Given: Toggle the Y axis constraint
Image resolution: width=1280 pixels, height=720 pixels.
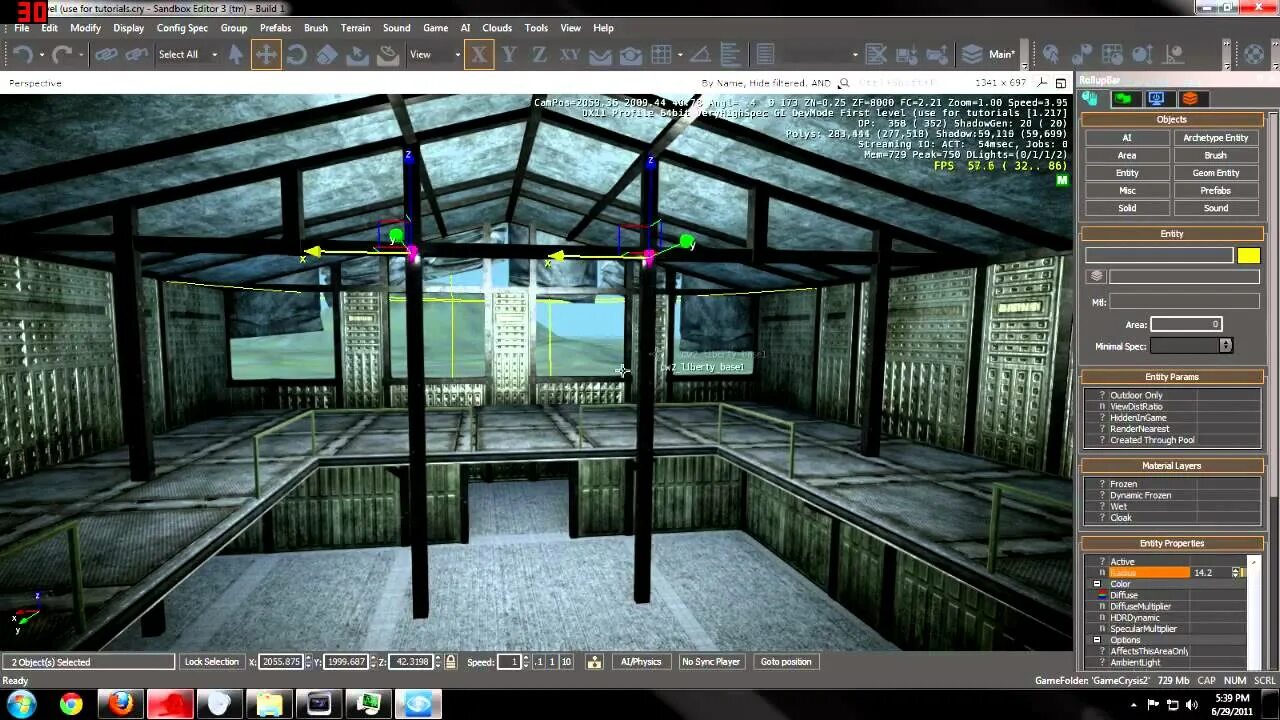Looking at the screenshot, I should 510,54.
